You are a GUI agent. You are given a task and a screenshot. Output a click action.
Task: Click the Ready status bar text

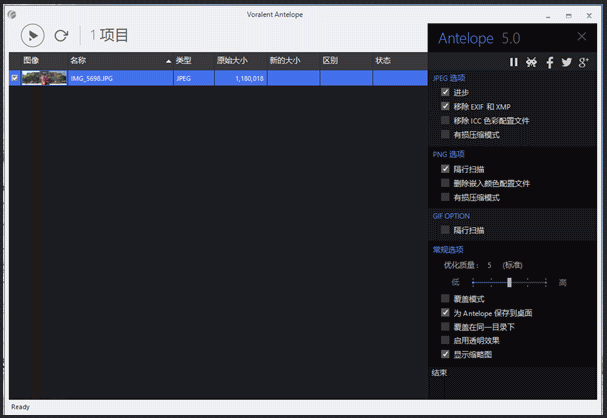[20, 407]
